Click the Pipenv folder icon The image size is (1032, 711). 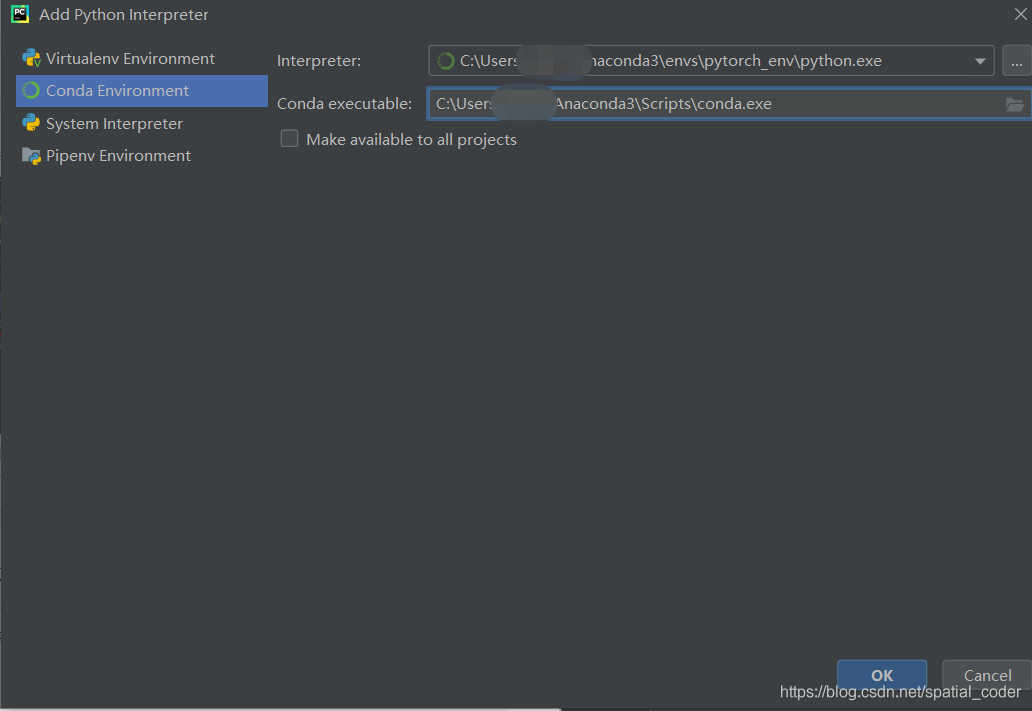click(x=31, y=155)
